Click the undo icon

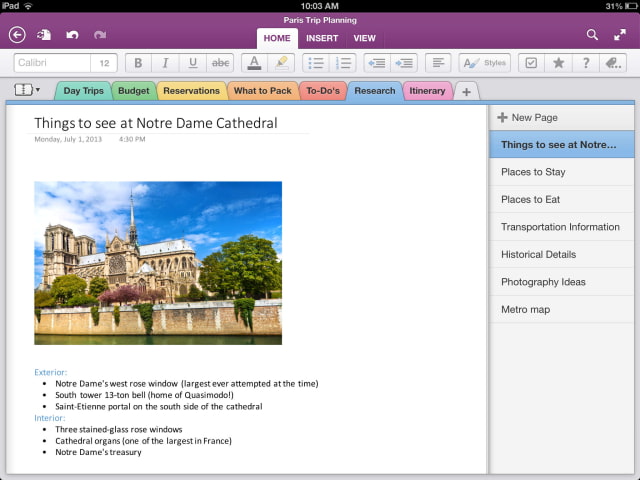72,35
